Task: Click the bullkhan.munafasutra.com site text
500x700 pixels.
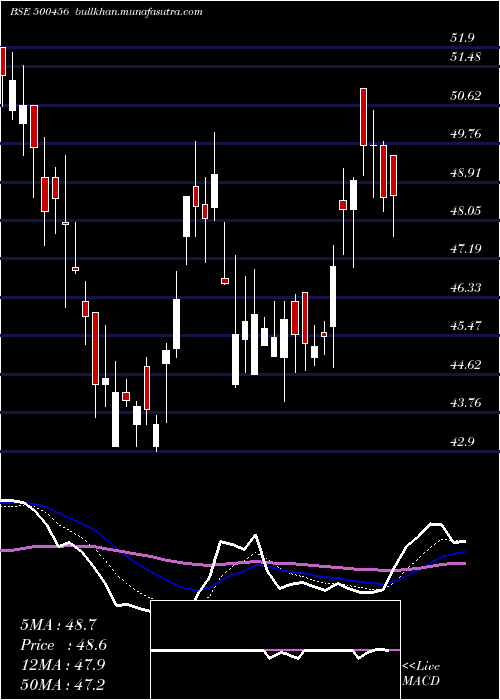Action: [x=140, y=12]
